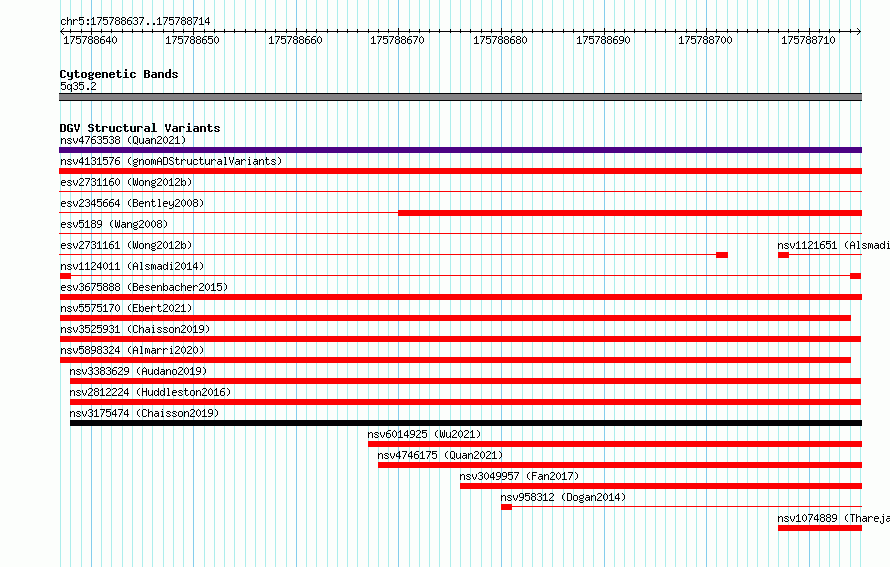890x567 pixels.
Task: Click the red nsv3049957 variant bar
Action: tap(661, 486)
